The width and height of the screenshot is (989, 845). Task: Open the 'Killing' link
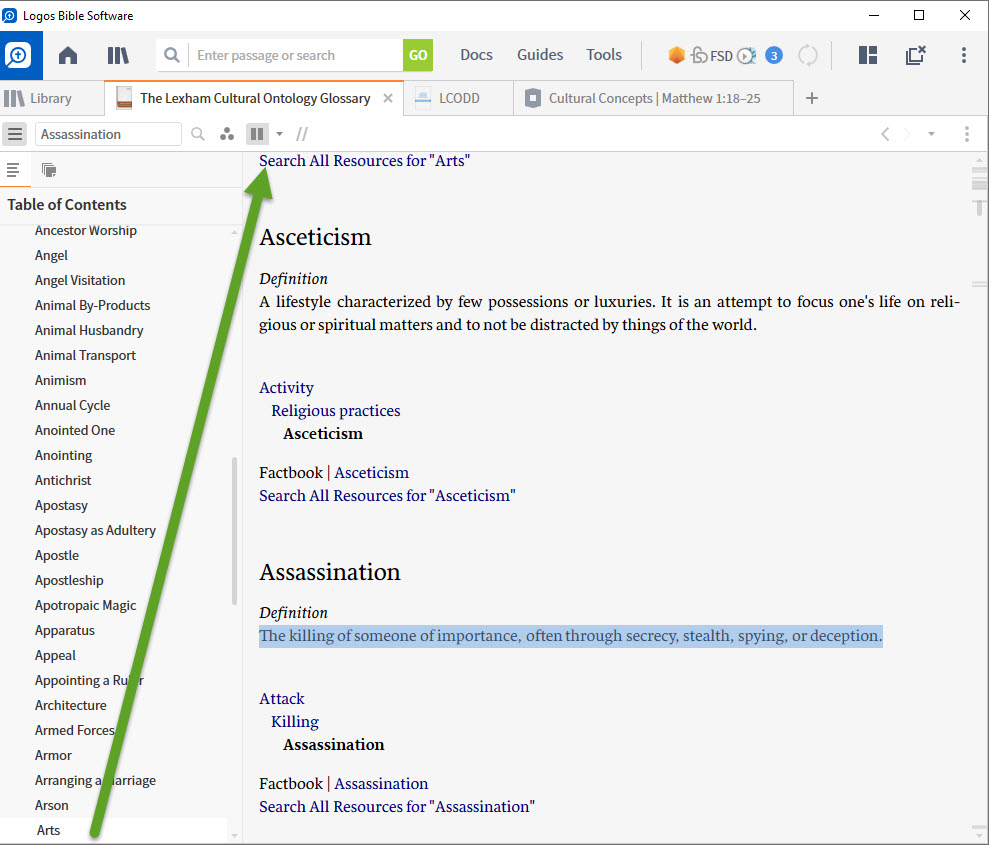pos(295,722)
